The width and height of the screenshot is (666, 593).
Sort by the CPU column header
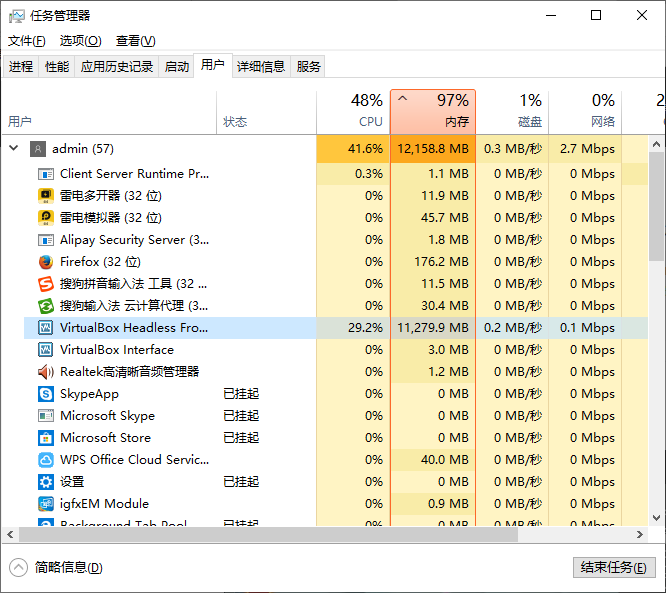[353, 111]
